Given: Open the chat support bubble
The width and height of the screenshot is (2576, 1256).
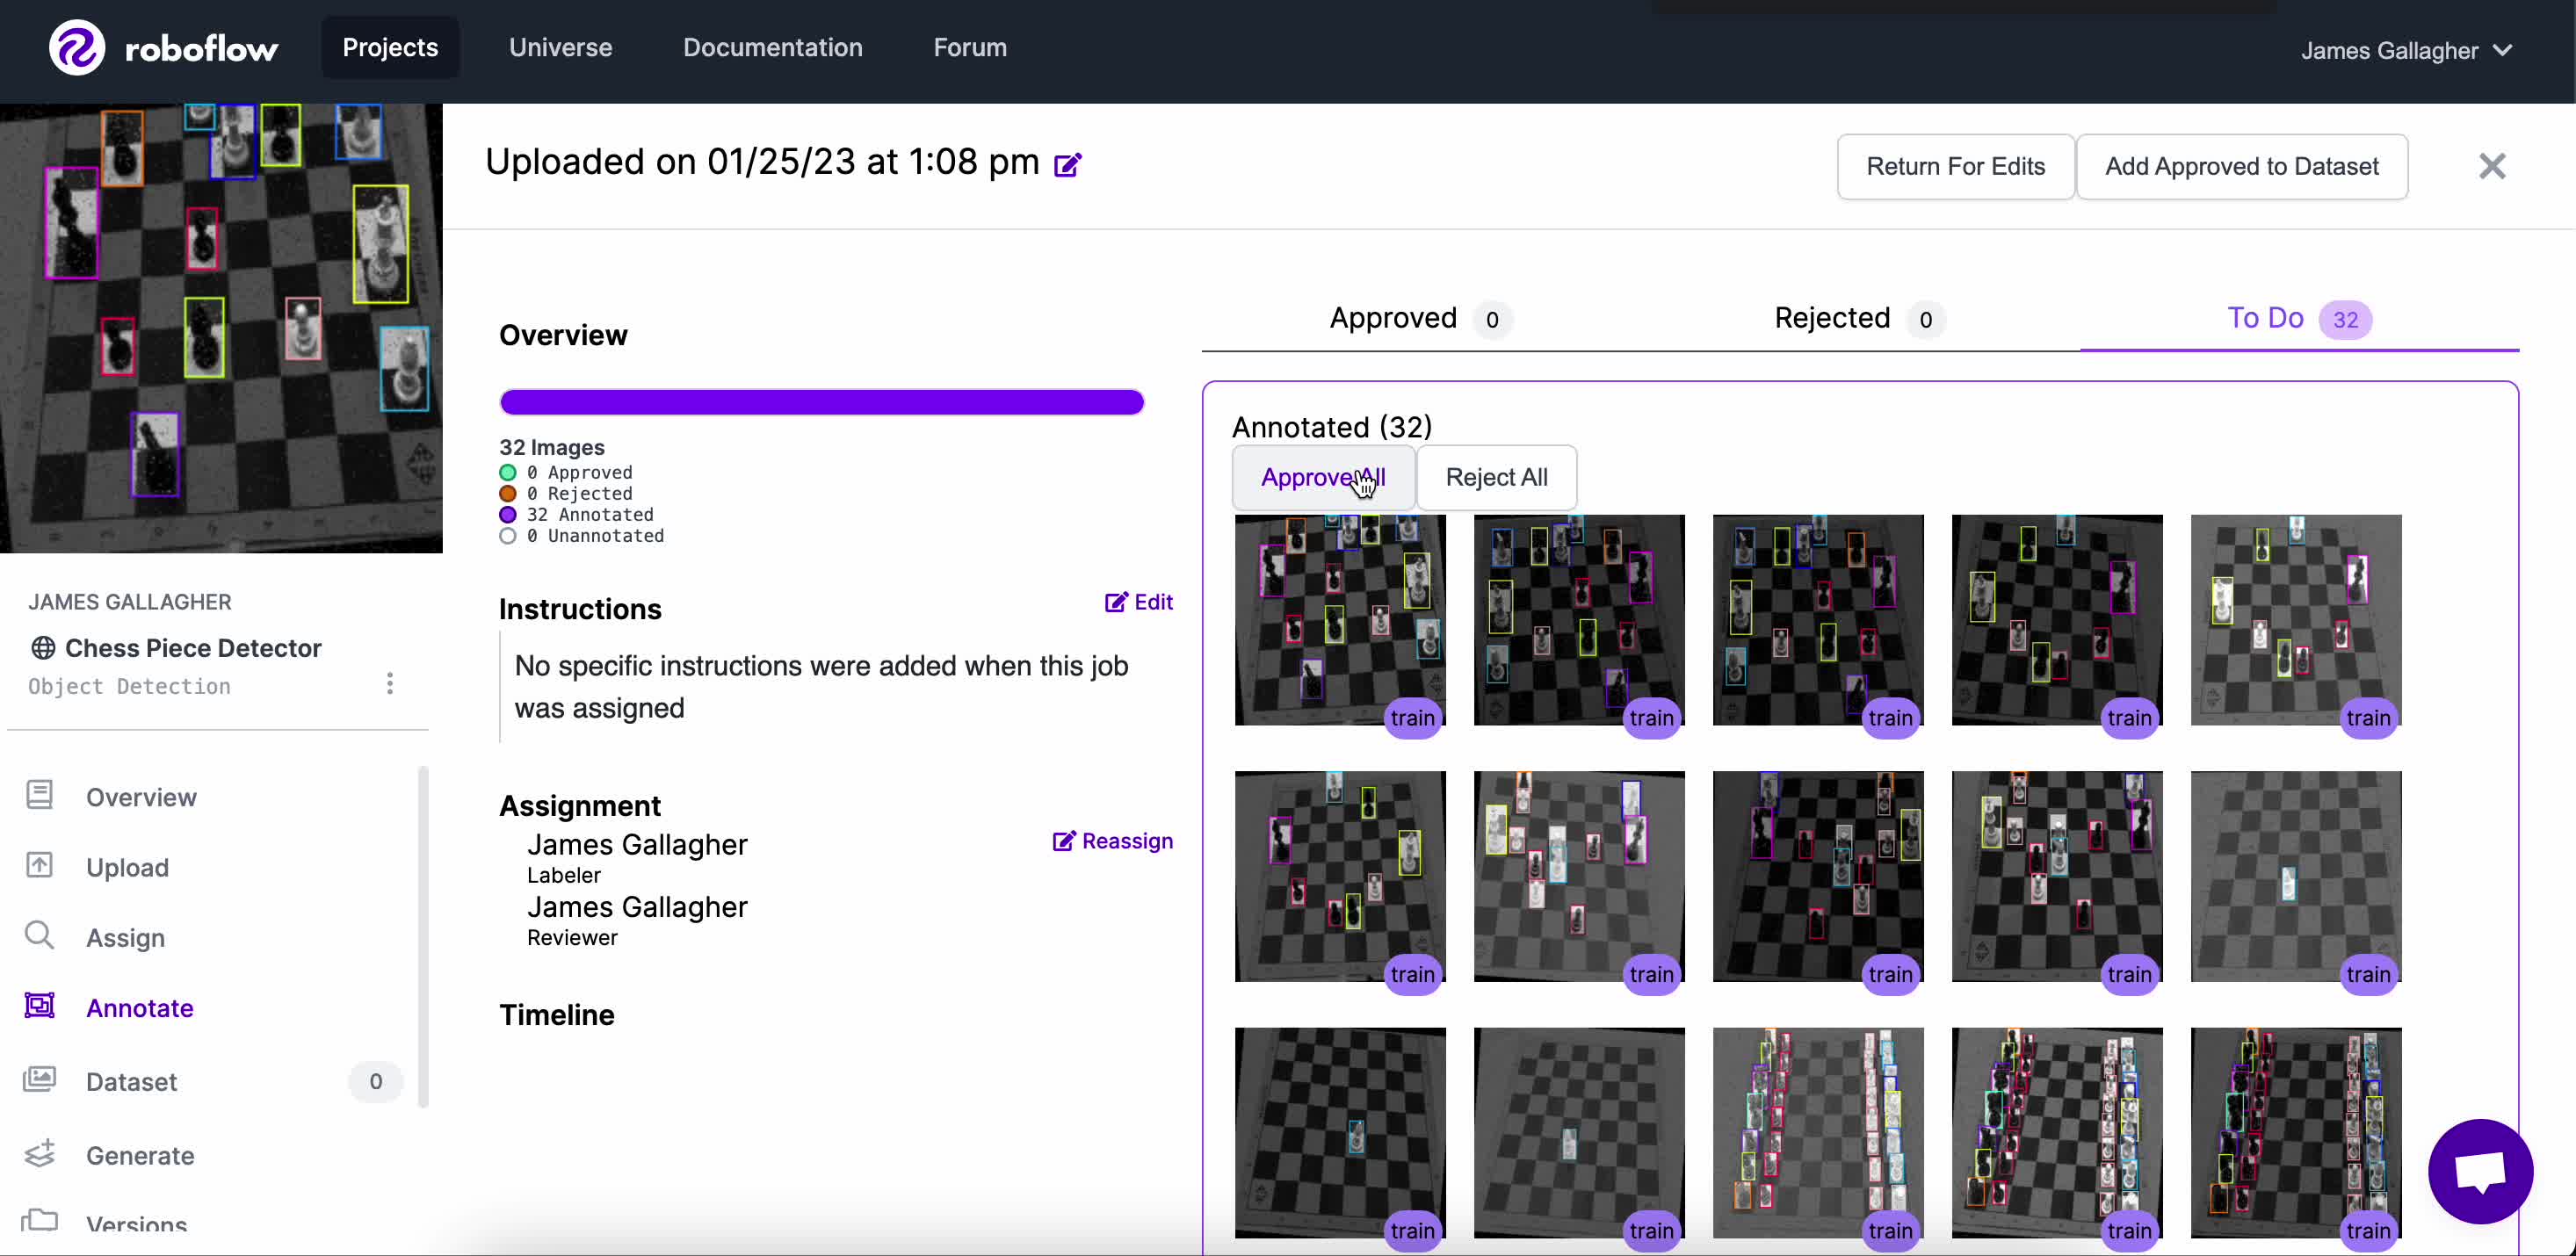Looking at the screenshot, I should pyautogui.click(x=2479, y=1170).
